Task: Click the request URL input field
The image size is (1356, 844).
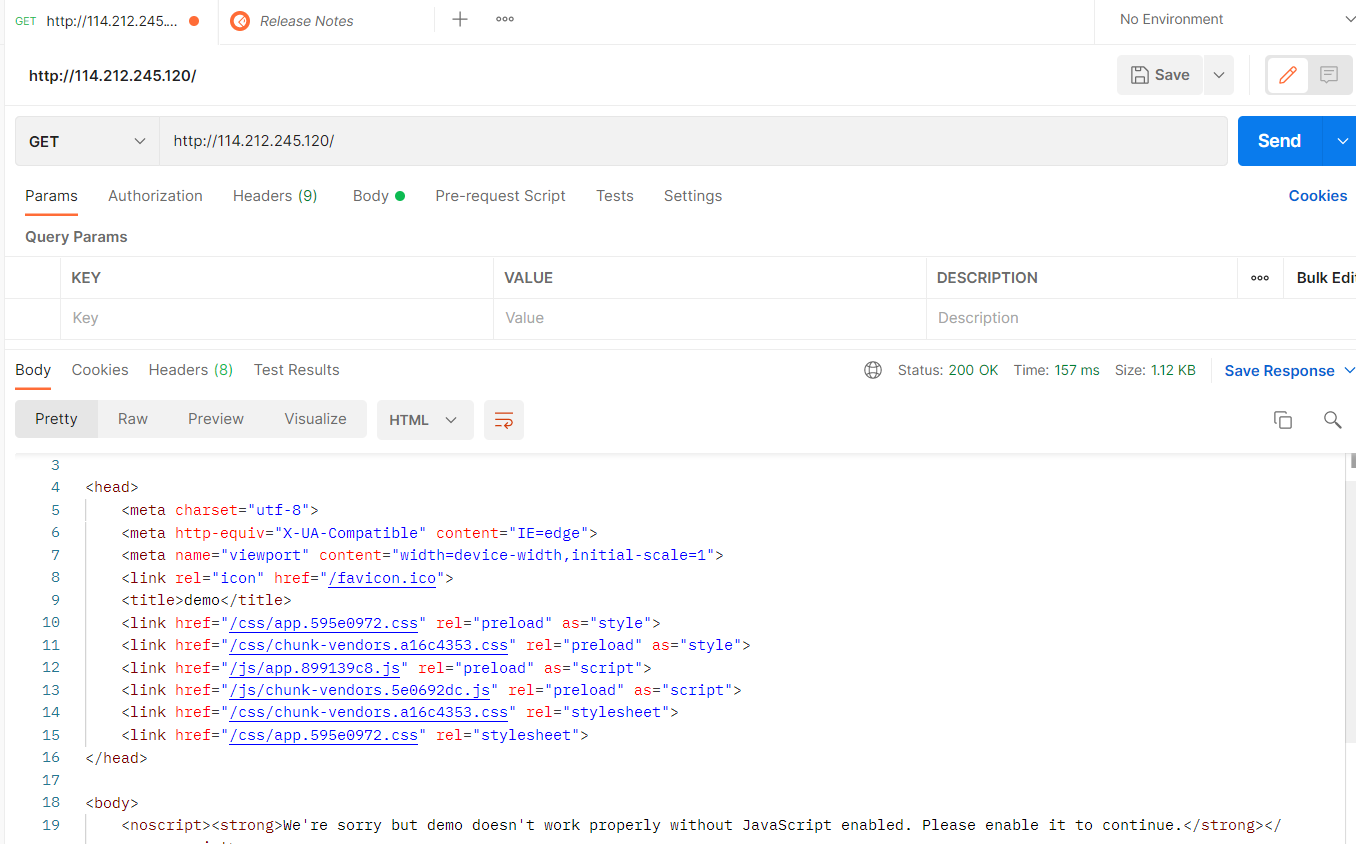Action: tap(693, 141)
